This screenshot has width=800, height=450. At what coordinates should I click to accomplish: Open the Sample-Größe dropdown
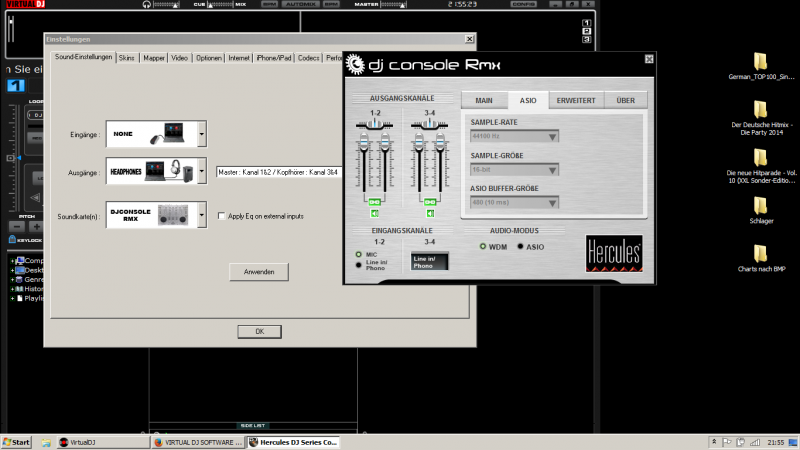click(514, 169)
